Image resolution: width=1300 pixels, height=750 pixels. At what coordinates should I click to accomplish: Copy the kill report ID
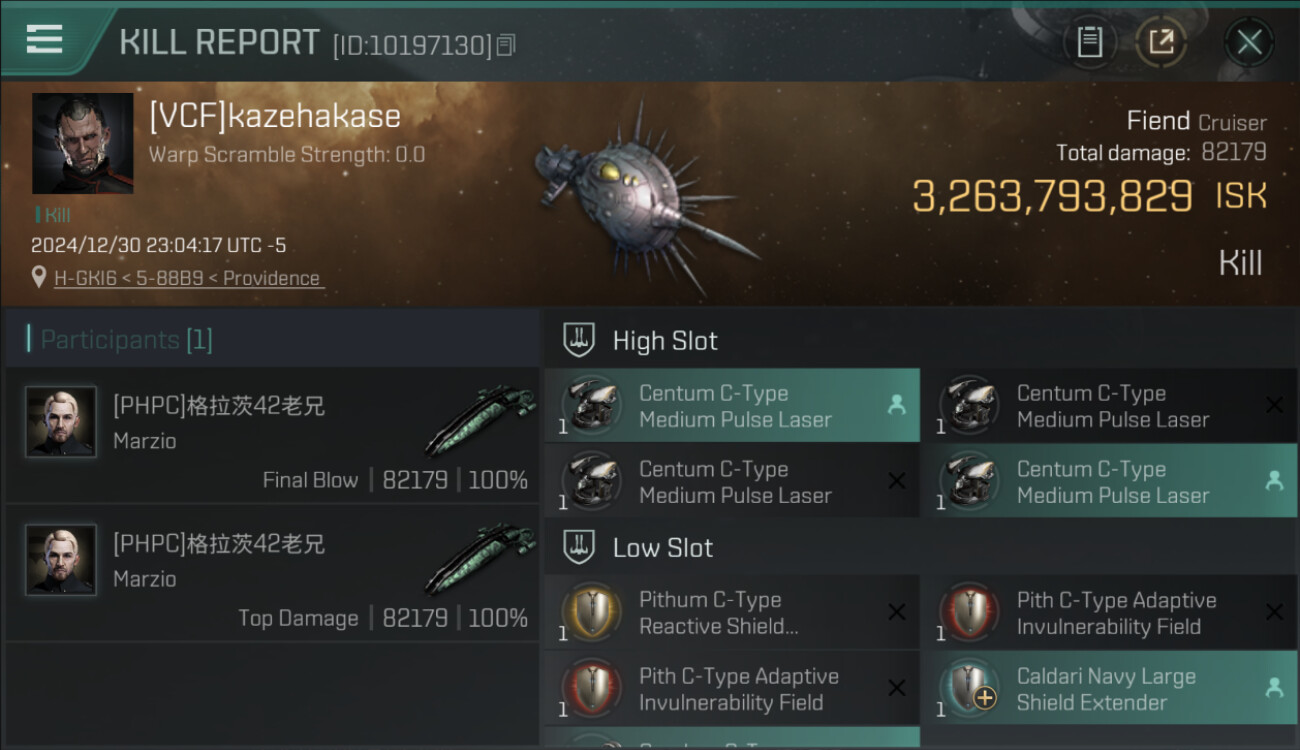(506, 45)
